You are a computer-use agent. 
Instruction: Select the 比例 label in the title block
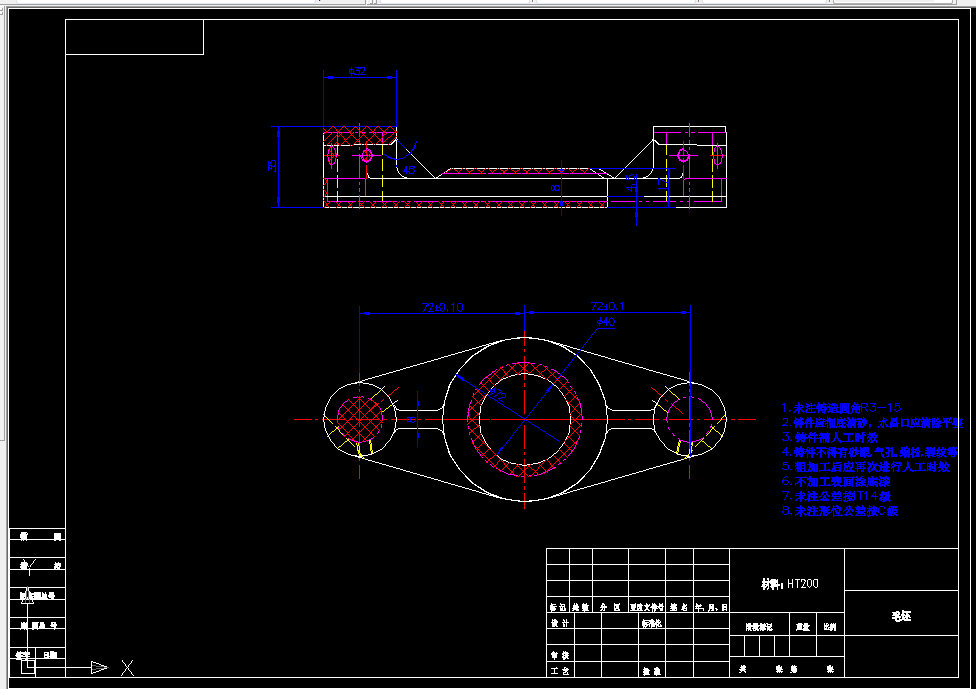click(830, 627)
